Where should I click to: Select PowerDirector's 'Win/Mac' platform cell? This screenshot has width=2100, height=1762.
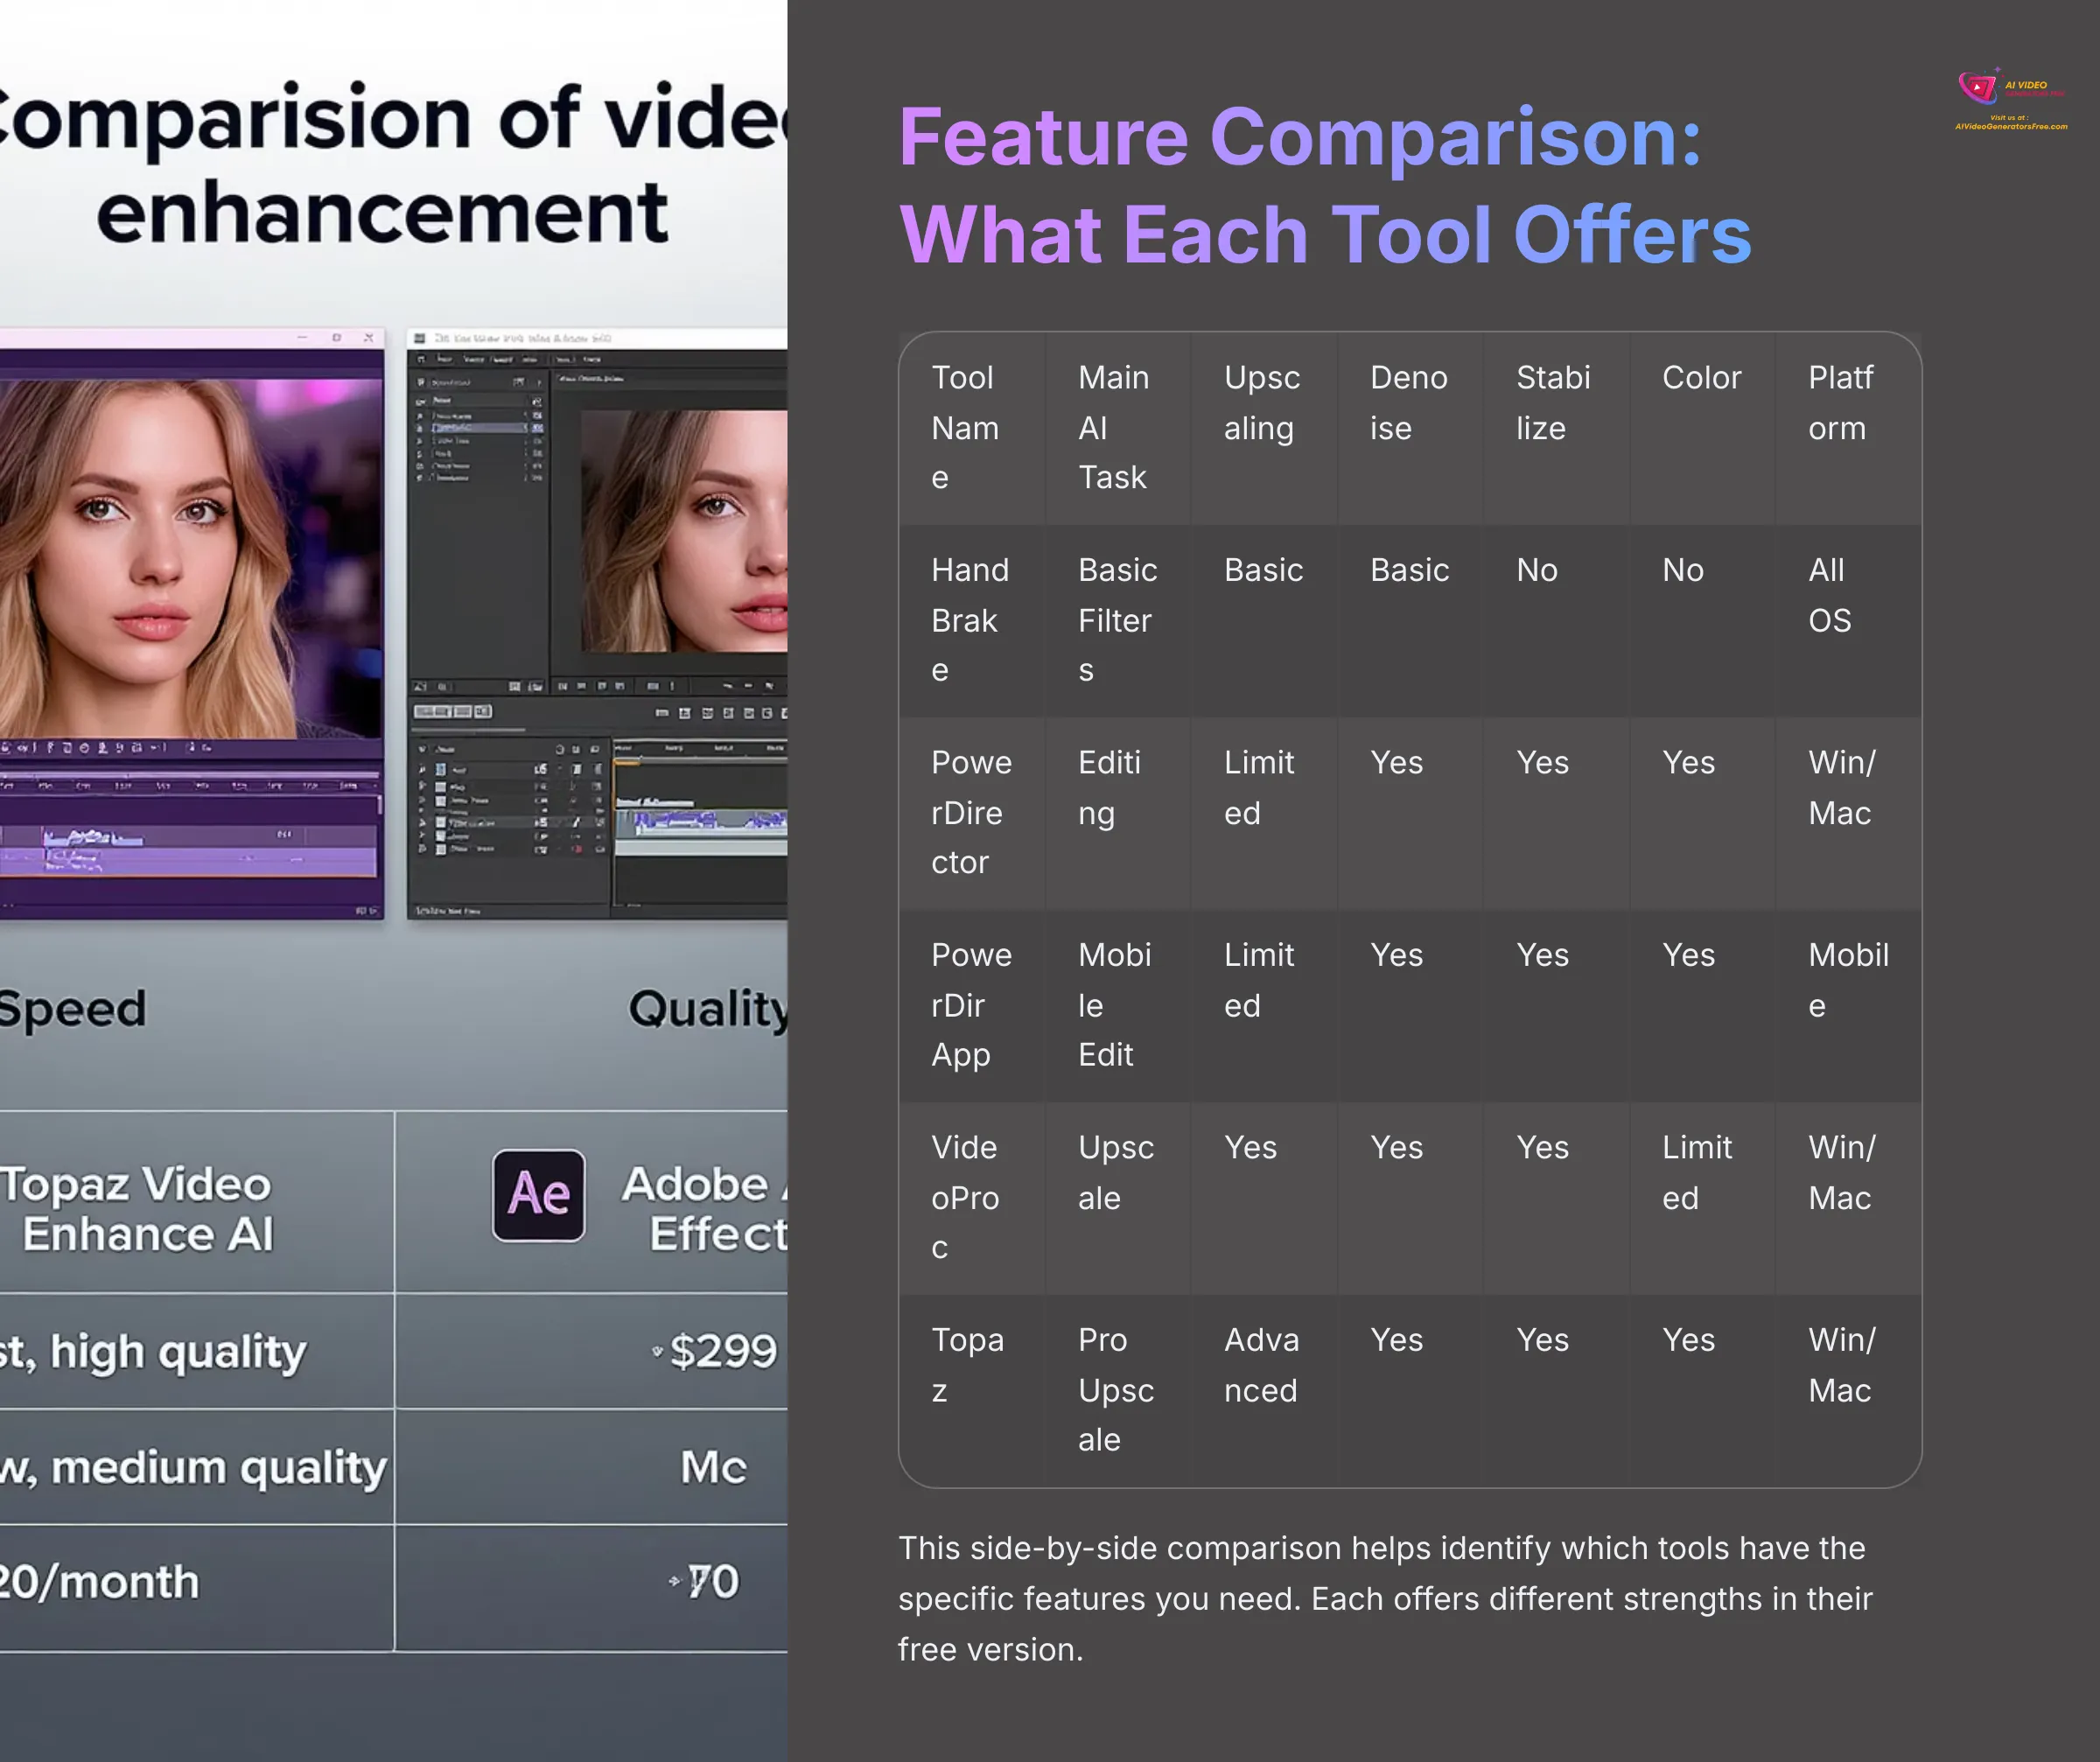tap(1848, 813)
